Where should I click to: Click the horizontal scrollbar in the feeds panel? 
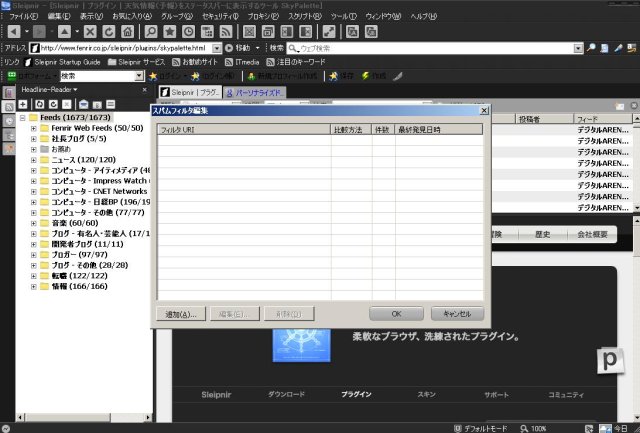pos(84,417)
